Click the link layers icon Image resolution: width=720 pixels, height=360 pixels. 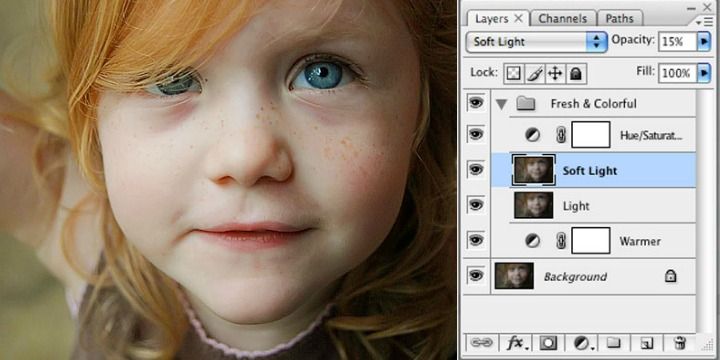pos(481,343)
